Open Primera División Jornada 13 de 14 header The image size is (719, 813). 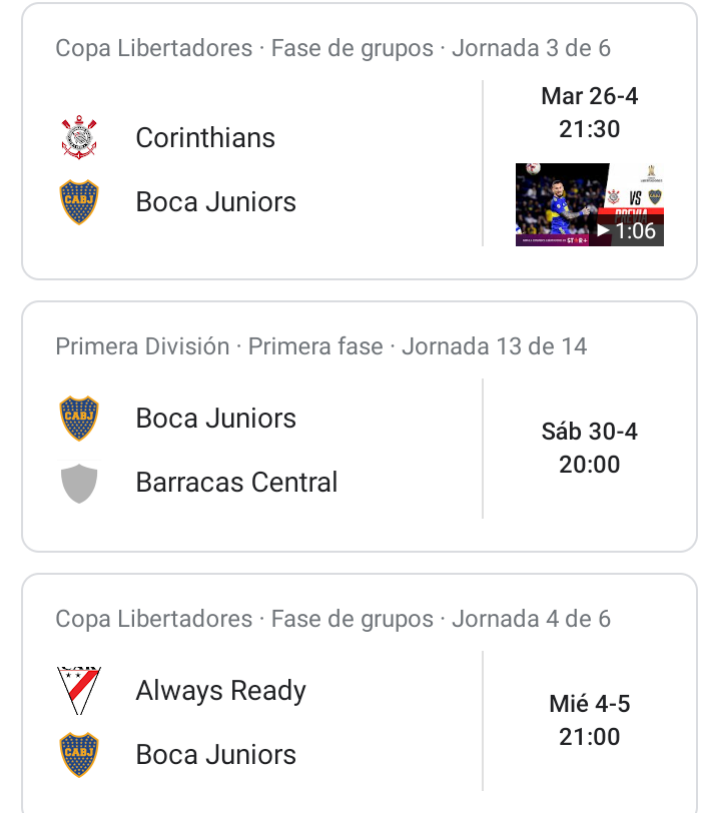[321, 346]
